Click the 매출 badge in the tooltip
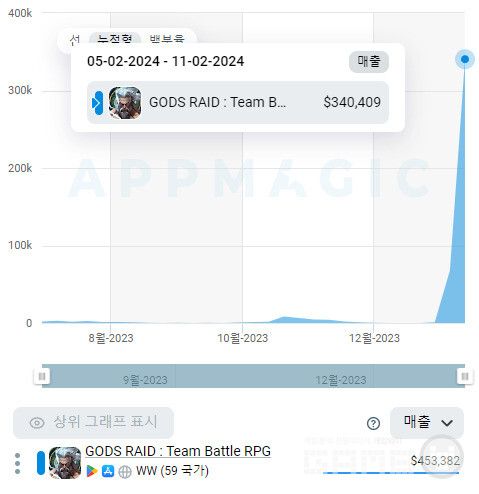 pos(369,62)
